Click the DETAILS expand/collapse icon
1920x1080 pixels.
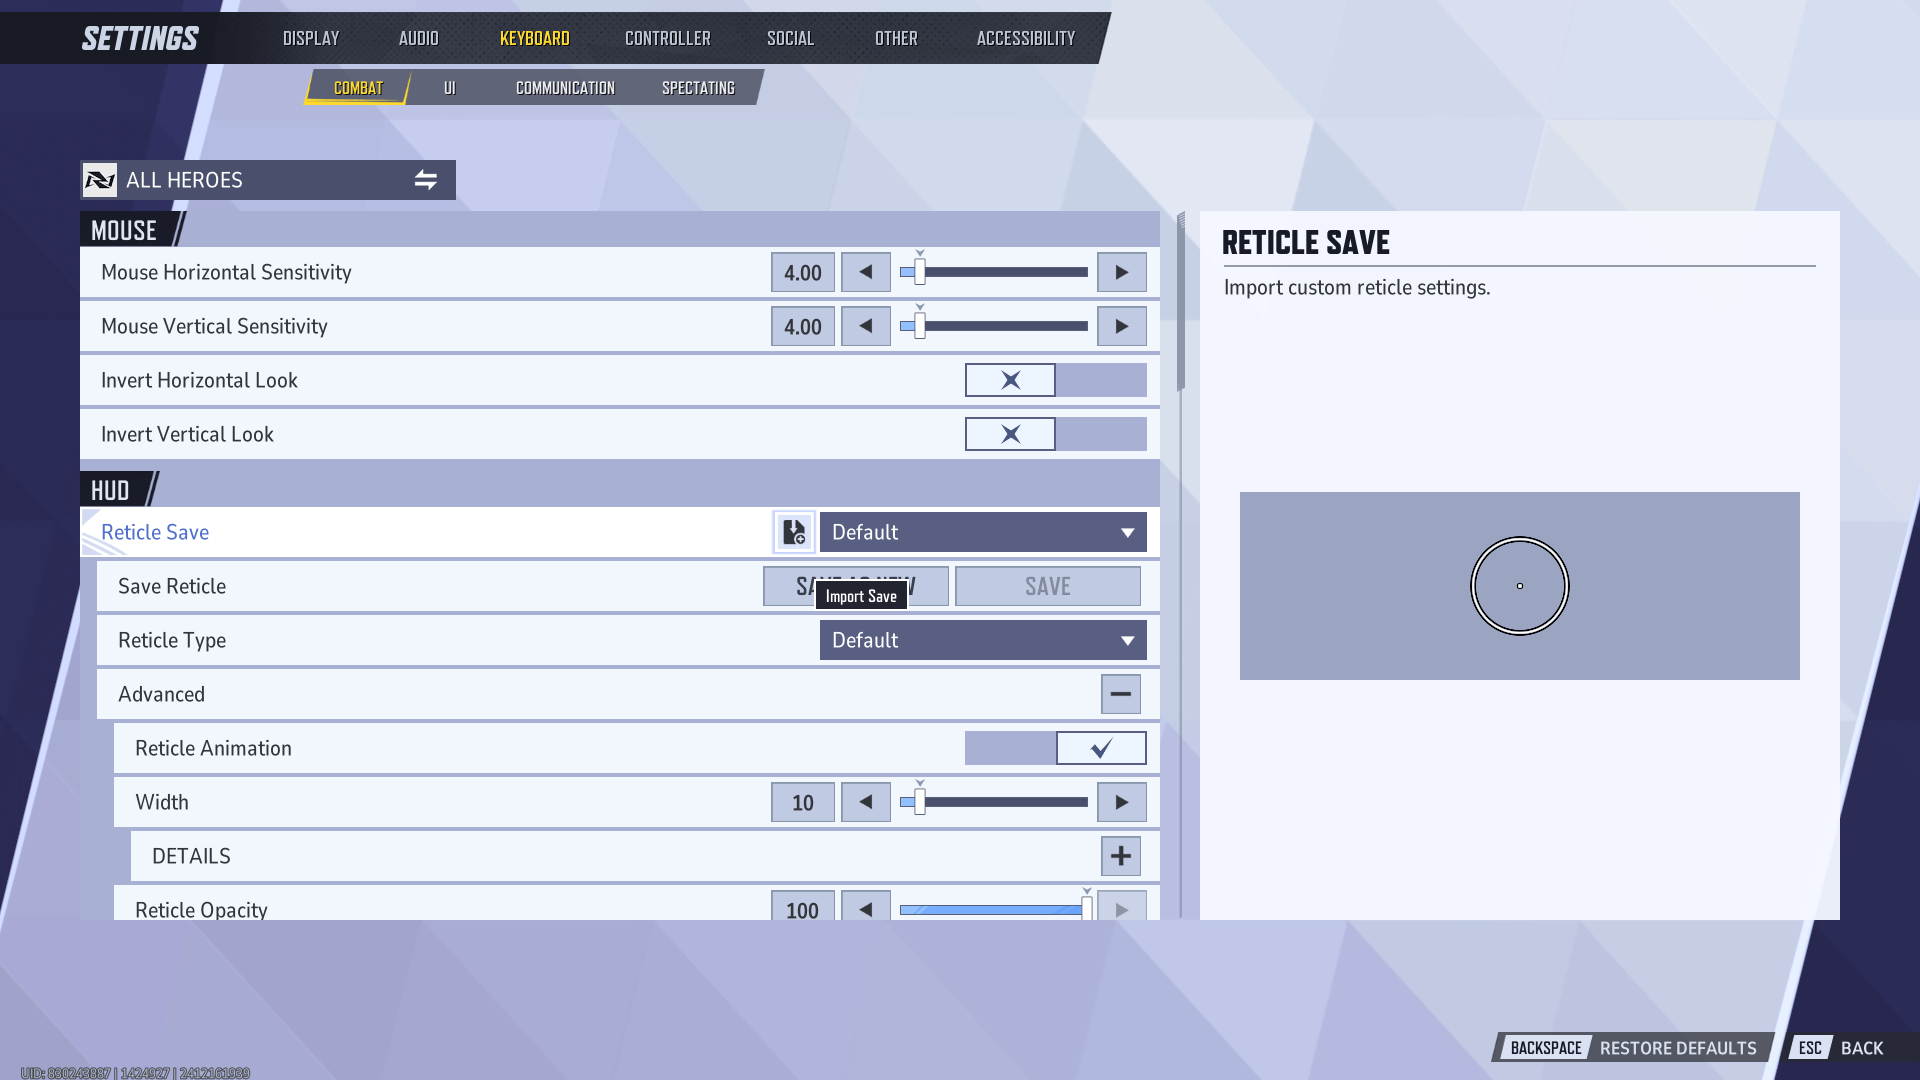click(x=1120, y=856)
